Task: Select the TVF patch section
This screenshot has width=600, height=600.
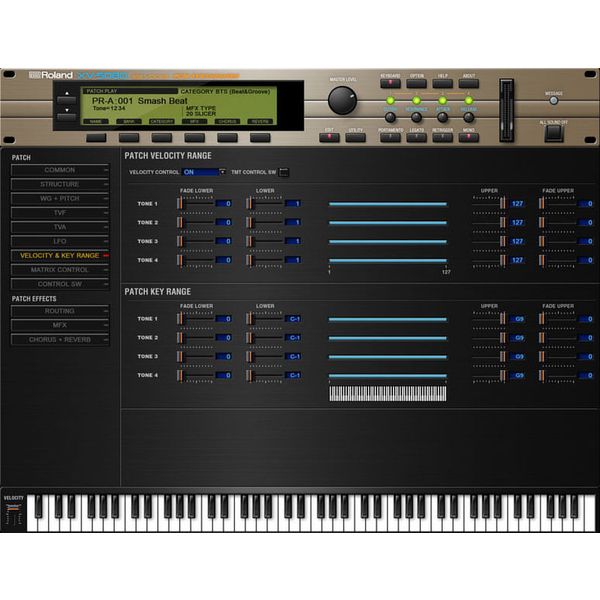Action: point(60,213)
